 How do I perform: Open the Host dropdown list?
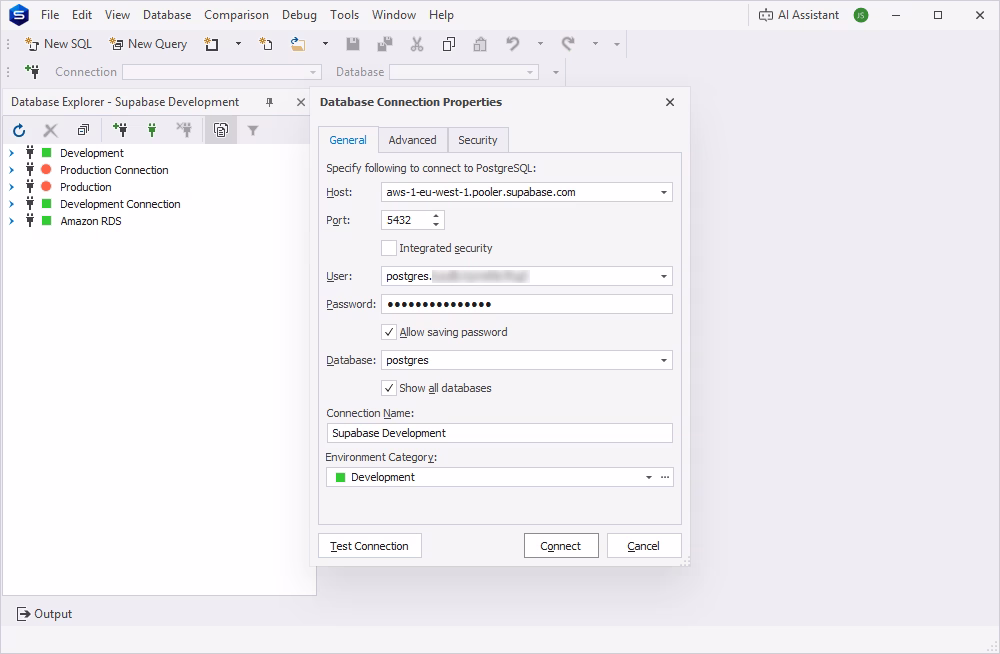click(664, 192)
